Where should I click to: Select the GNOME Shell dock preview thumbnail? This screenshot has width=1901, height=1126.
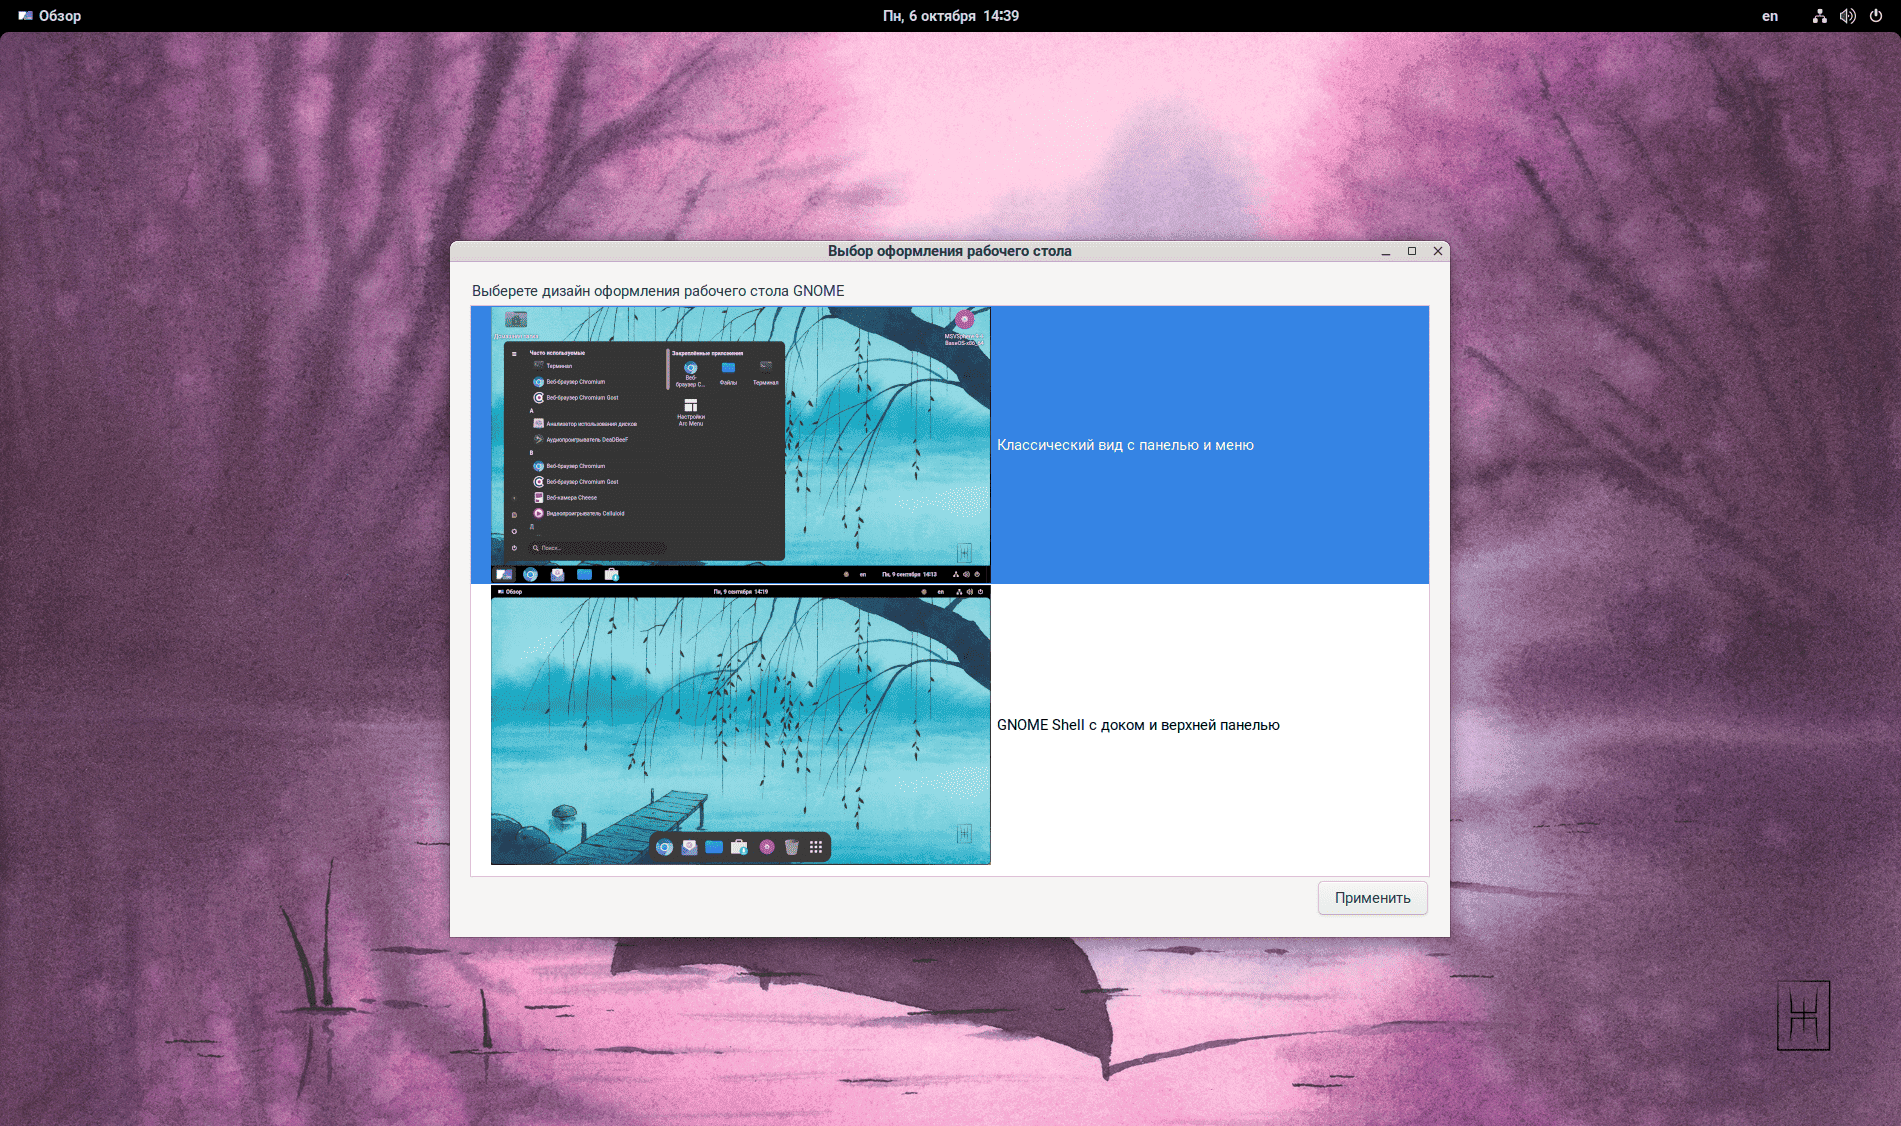click(x=740, y=725)
